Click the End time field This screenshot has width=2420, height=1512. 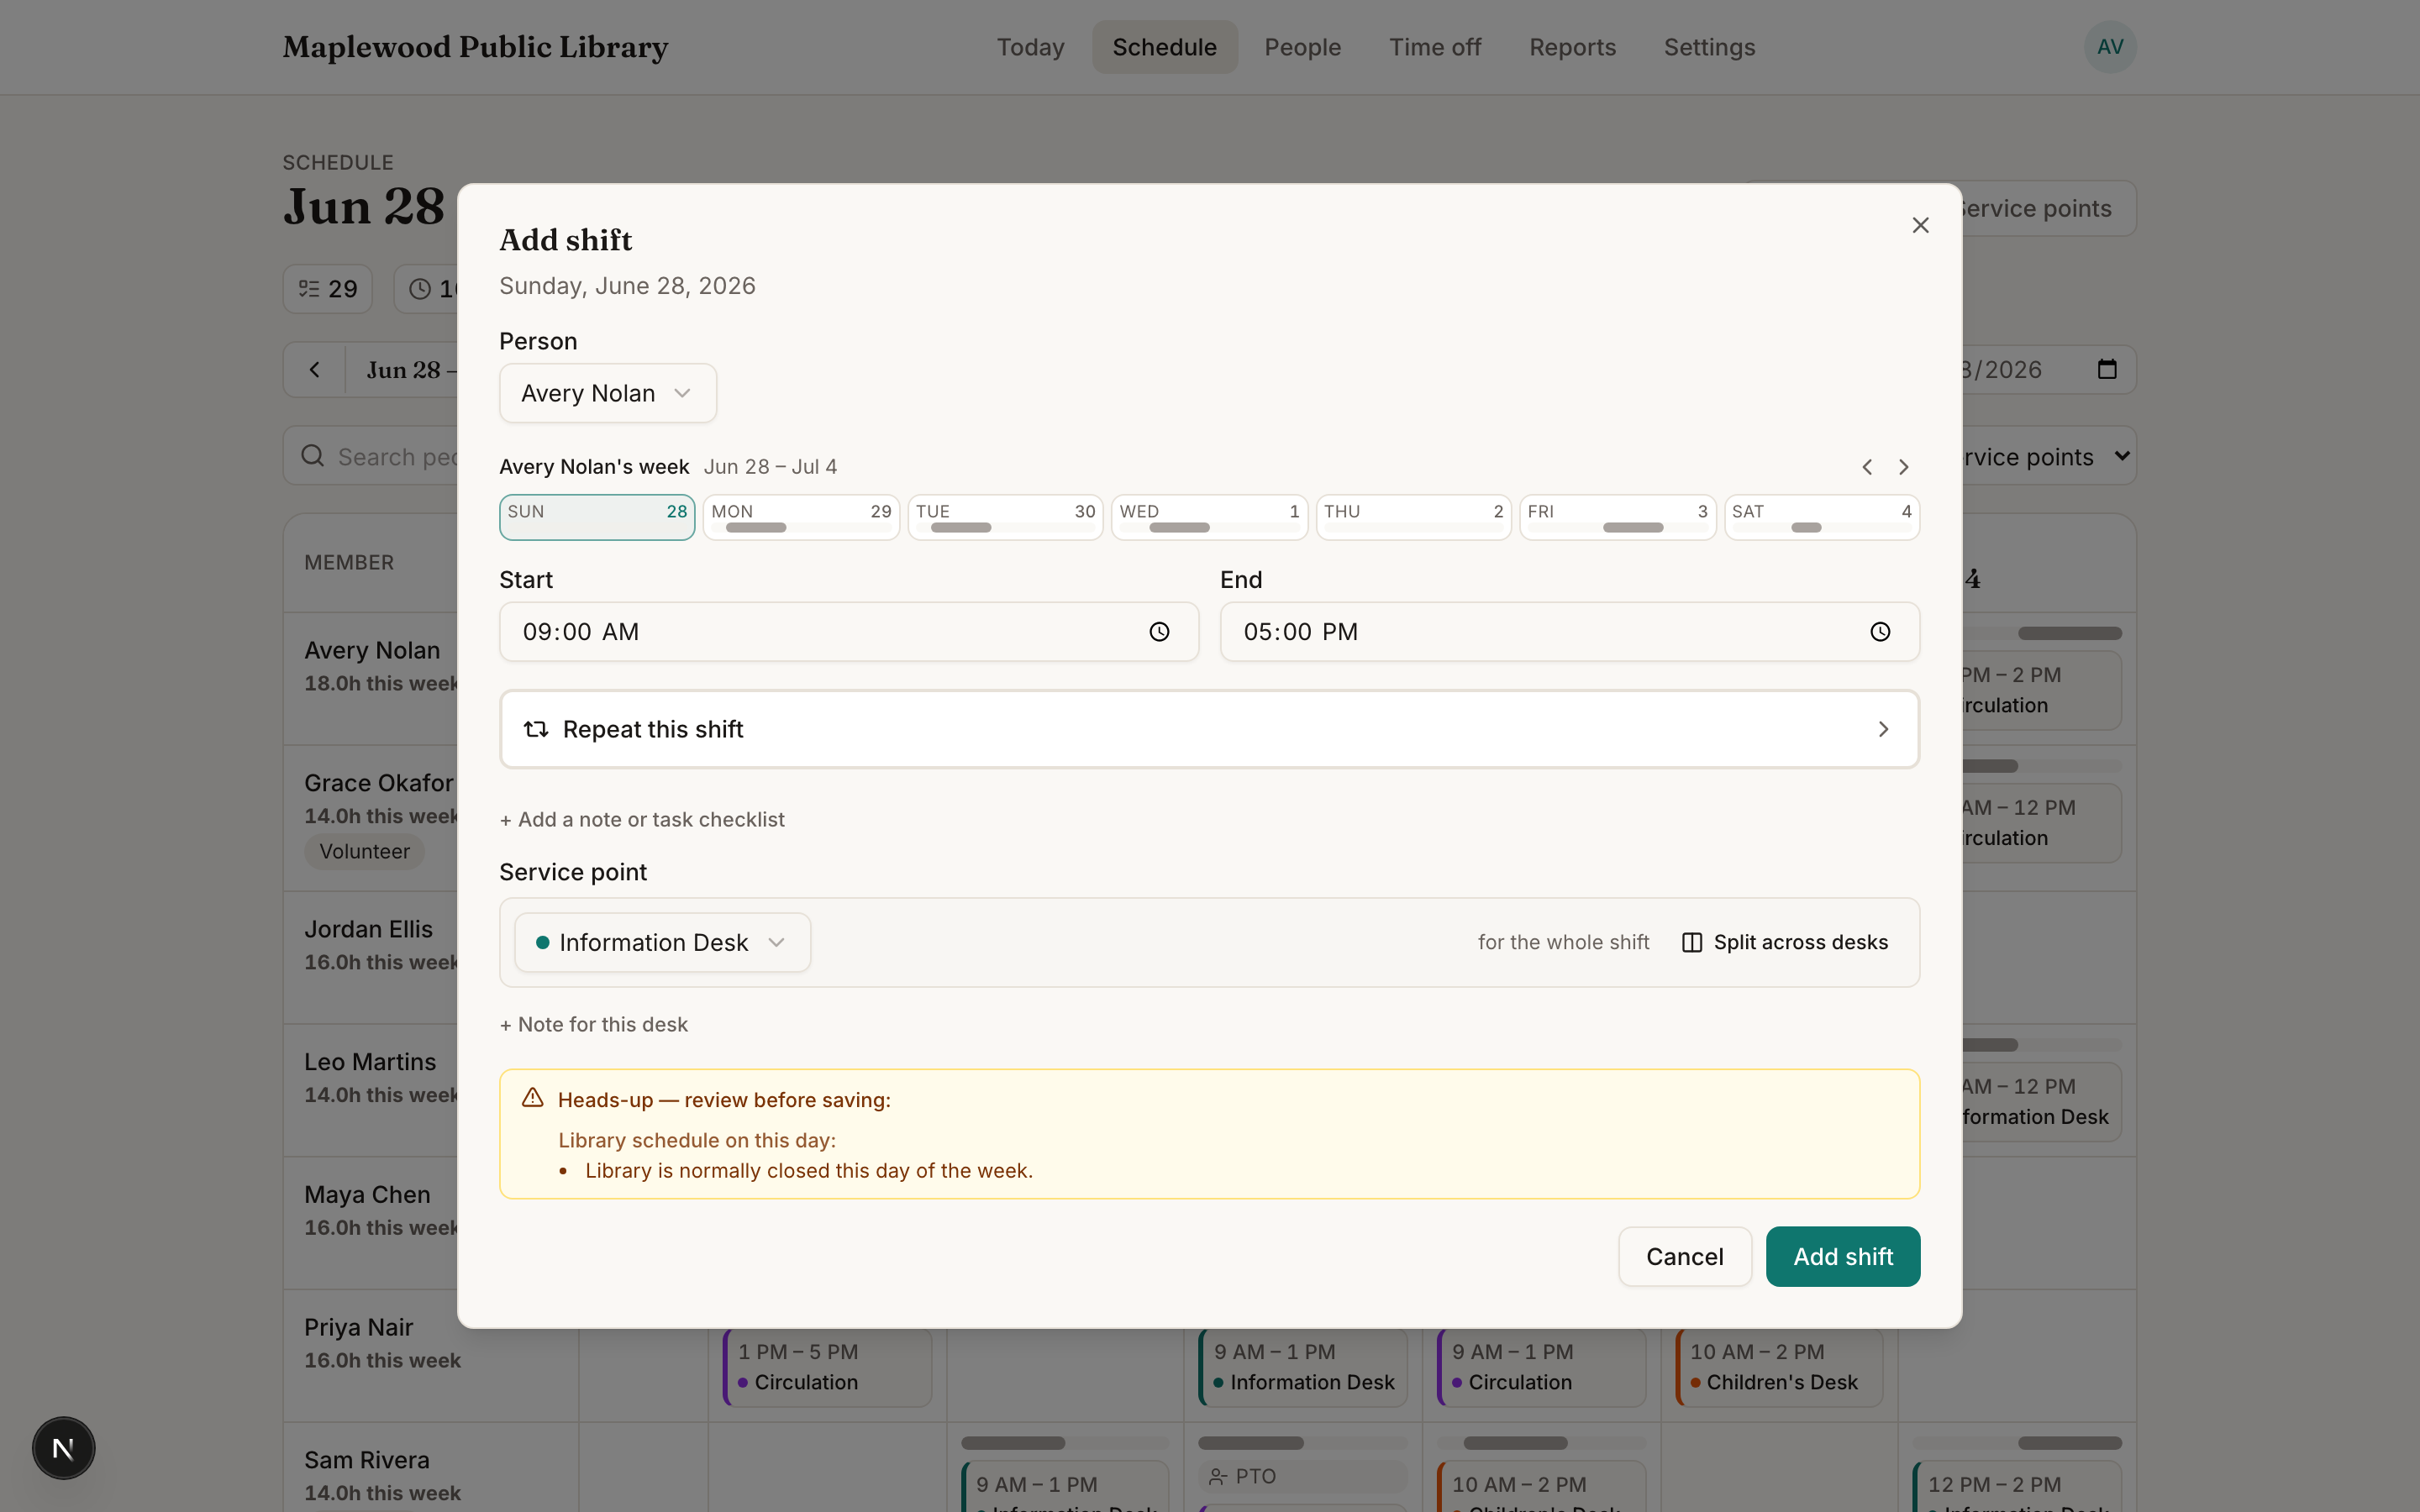tap(1569, 631)
